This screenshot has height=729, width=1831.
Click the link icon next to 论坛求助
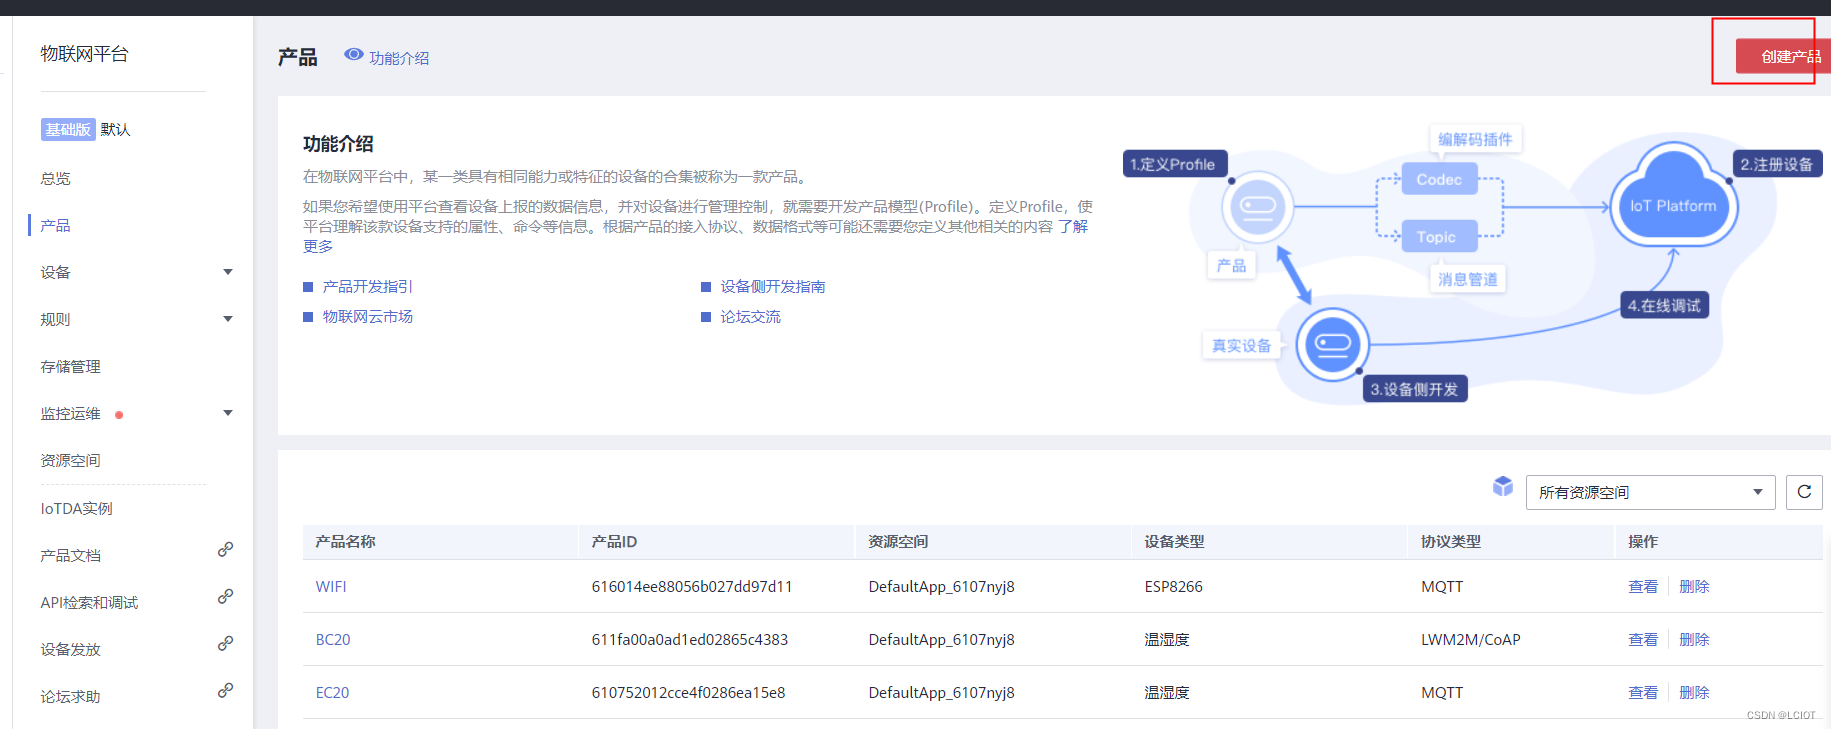(x=226, y=690)
